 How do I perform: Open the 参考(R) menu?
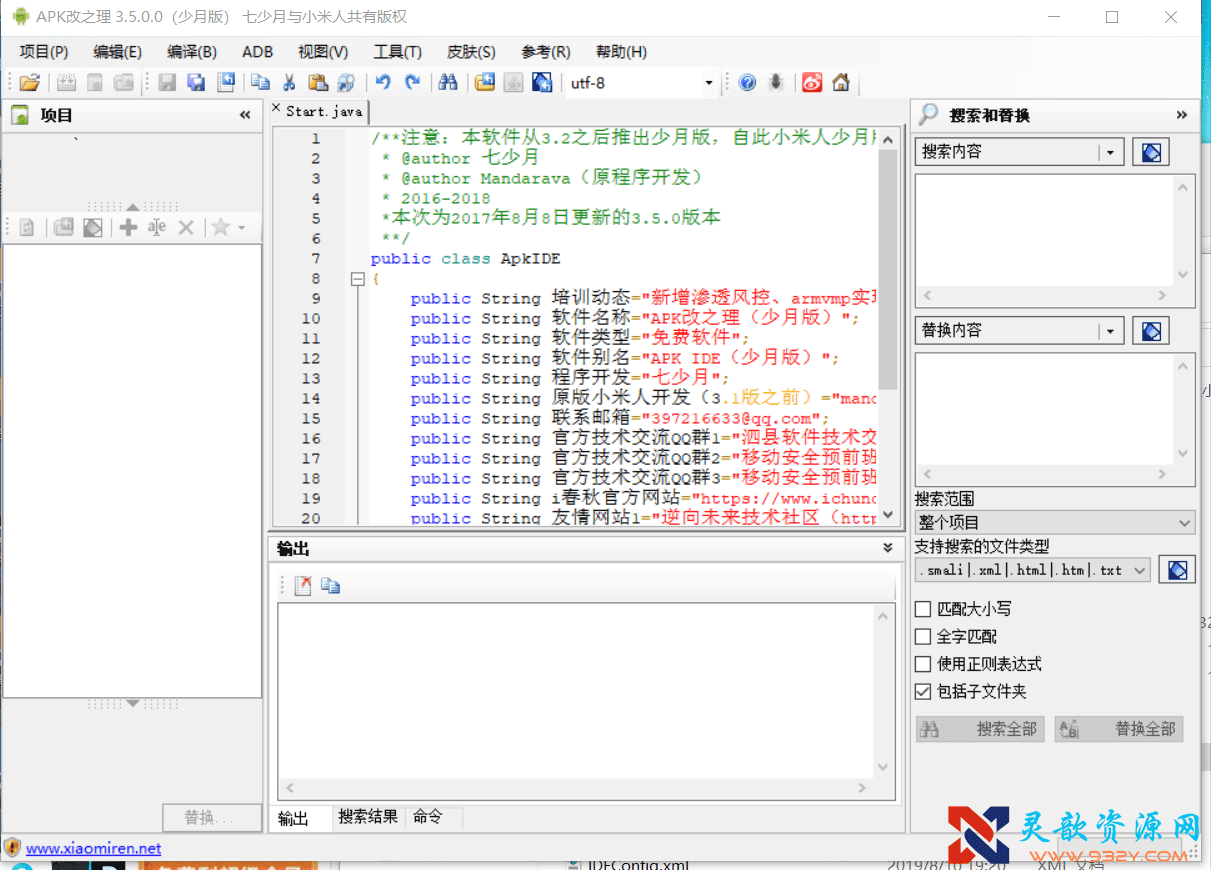tap(546, 52)
